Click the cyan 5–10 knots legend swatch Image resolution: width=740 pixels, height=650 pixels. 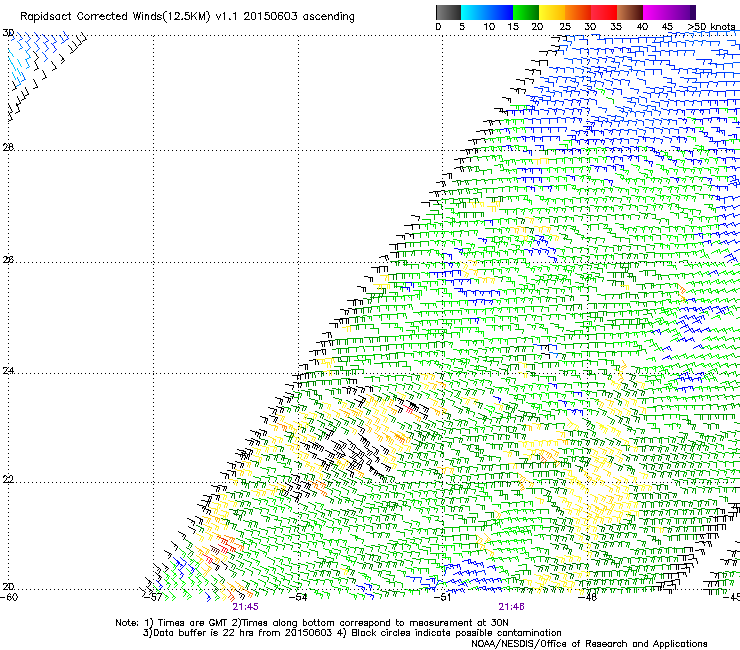point(474,12)
